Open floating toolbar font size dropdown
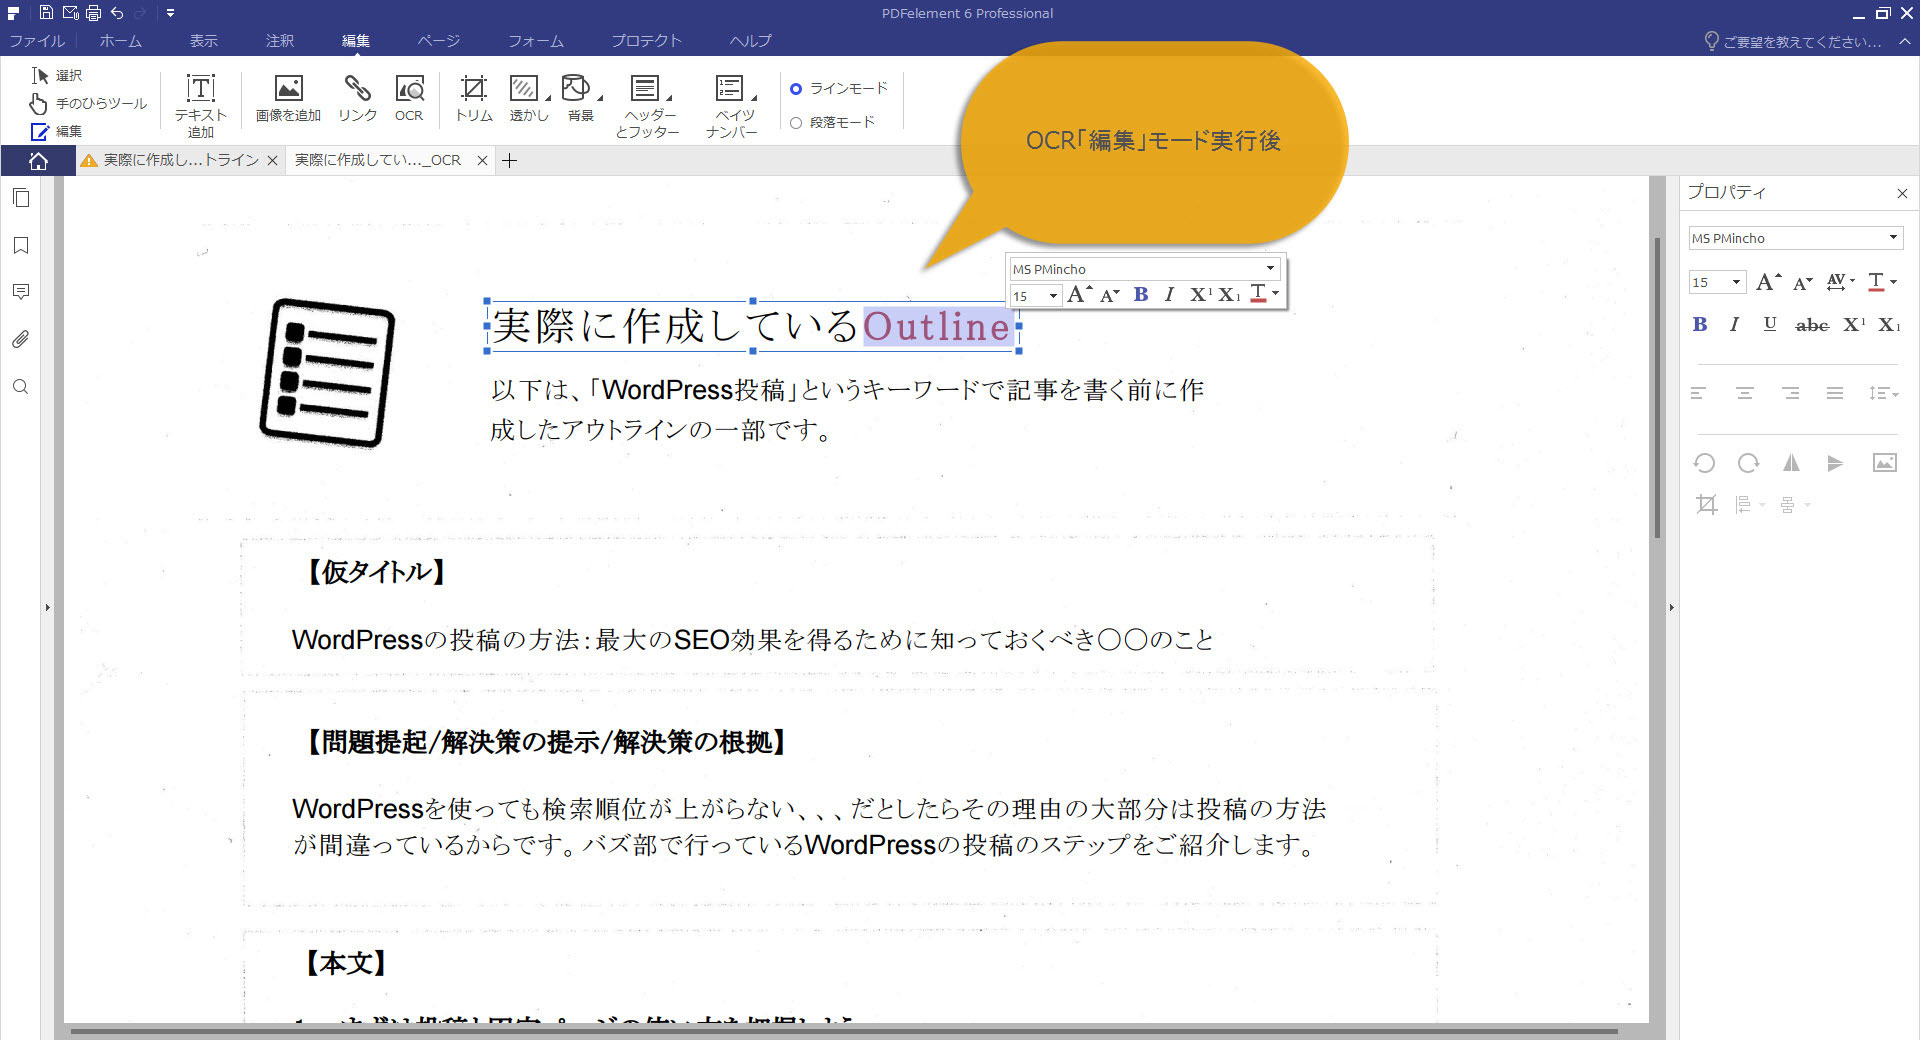Viewport: 1920px width, 1040px height. pos(1053,296)
